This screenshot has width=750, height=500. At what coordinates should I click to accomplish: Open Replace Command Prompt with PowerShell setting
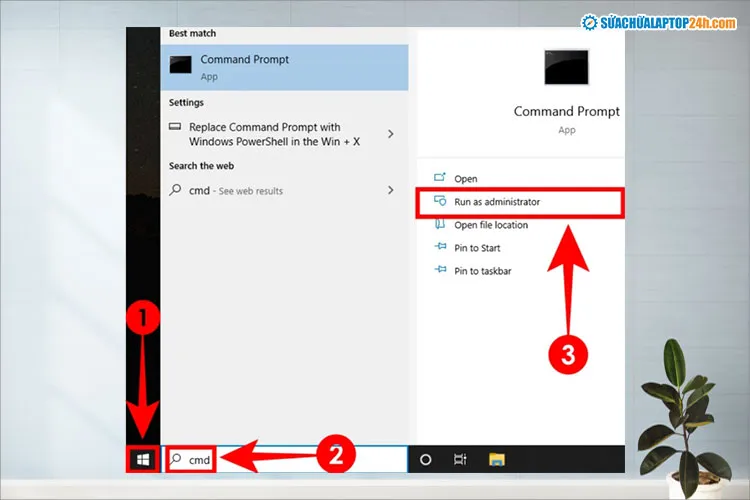pos(265,134)
